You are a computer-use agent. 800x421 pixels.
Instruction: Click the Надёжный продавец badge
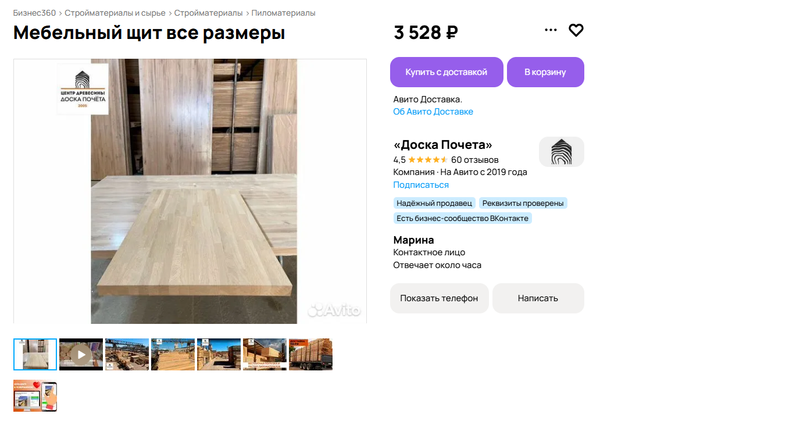[434, 203]
